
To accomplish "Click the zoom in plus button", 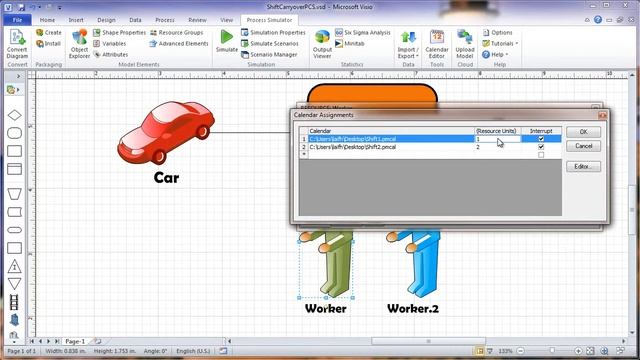I will coord(578,351).
